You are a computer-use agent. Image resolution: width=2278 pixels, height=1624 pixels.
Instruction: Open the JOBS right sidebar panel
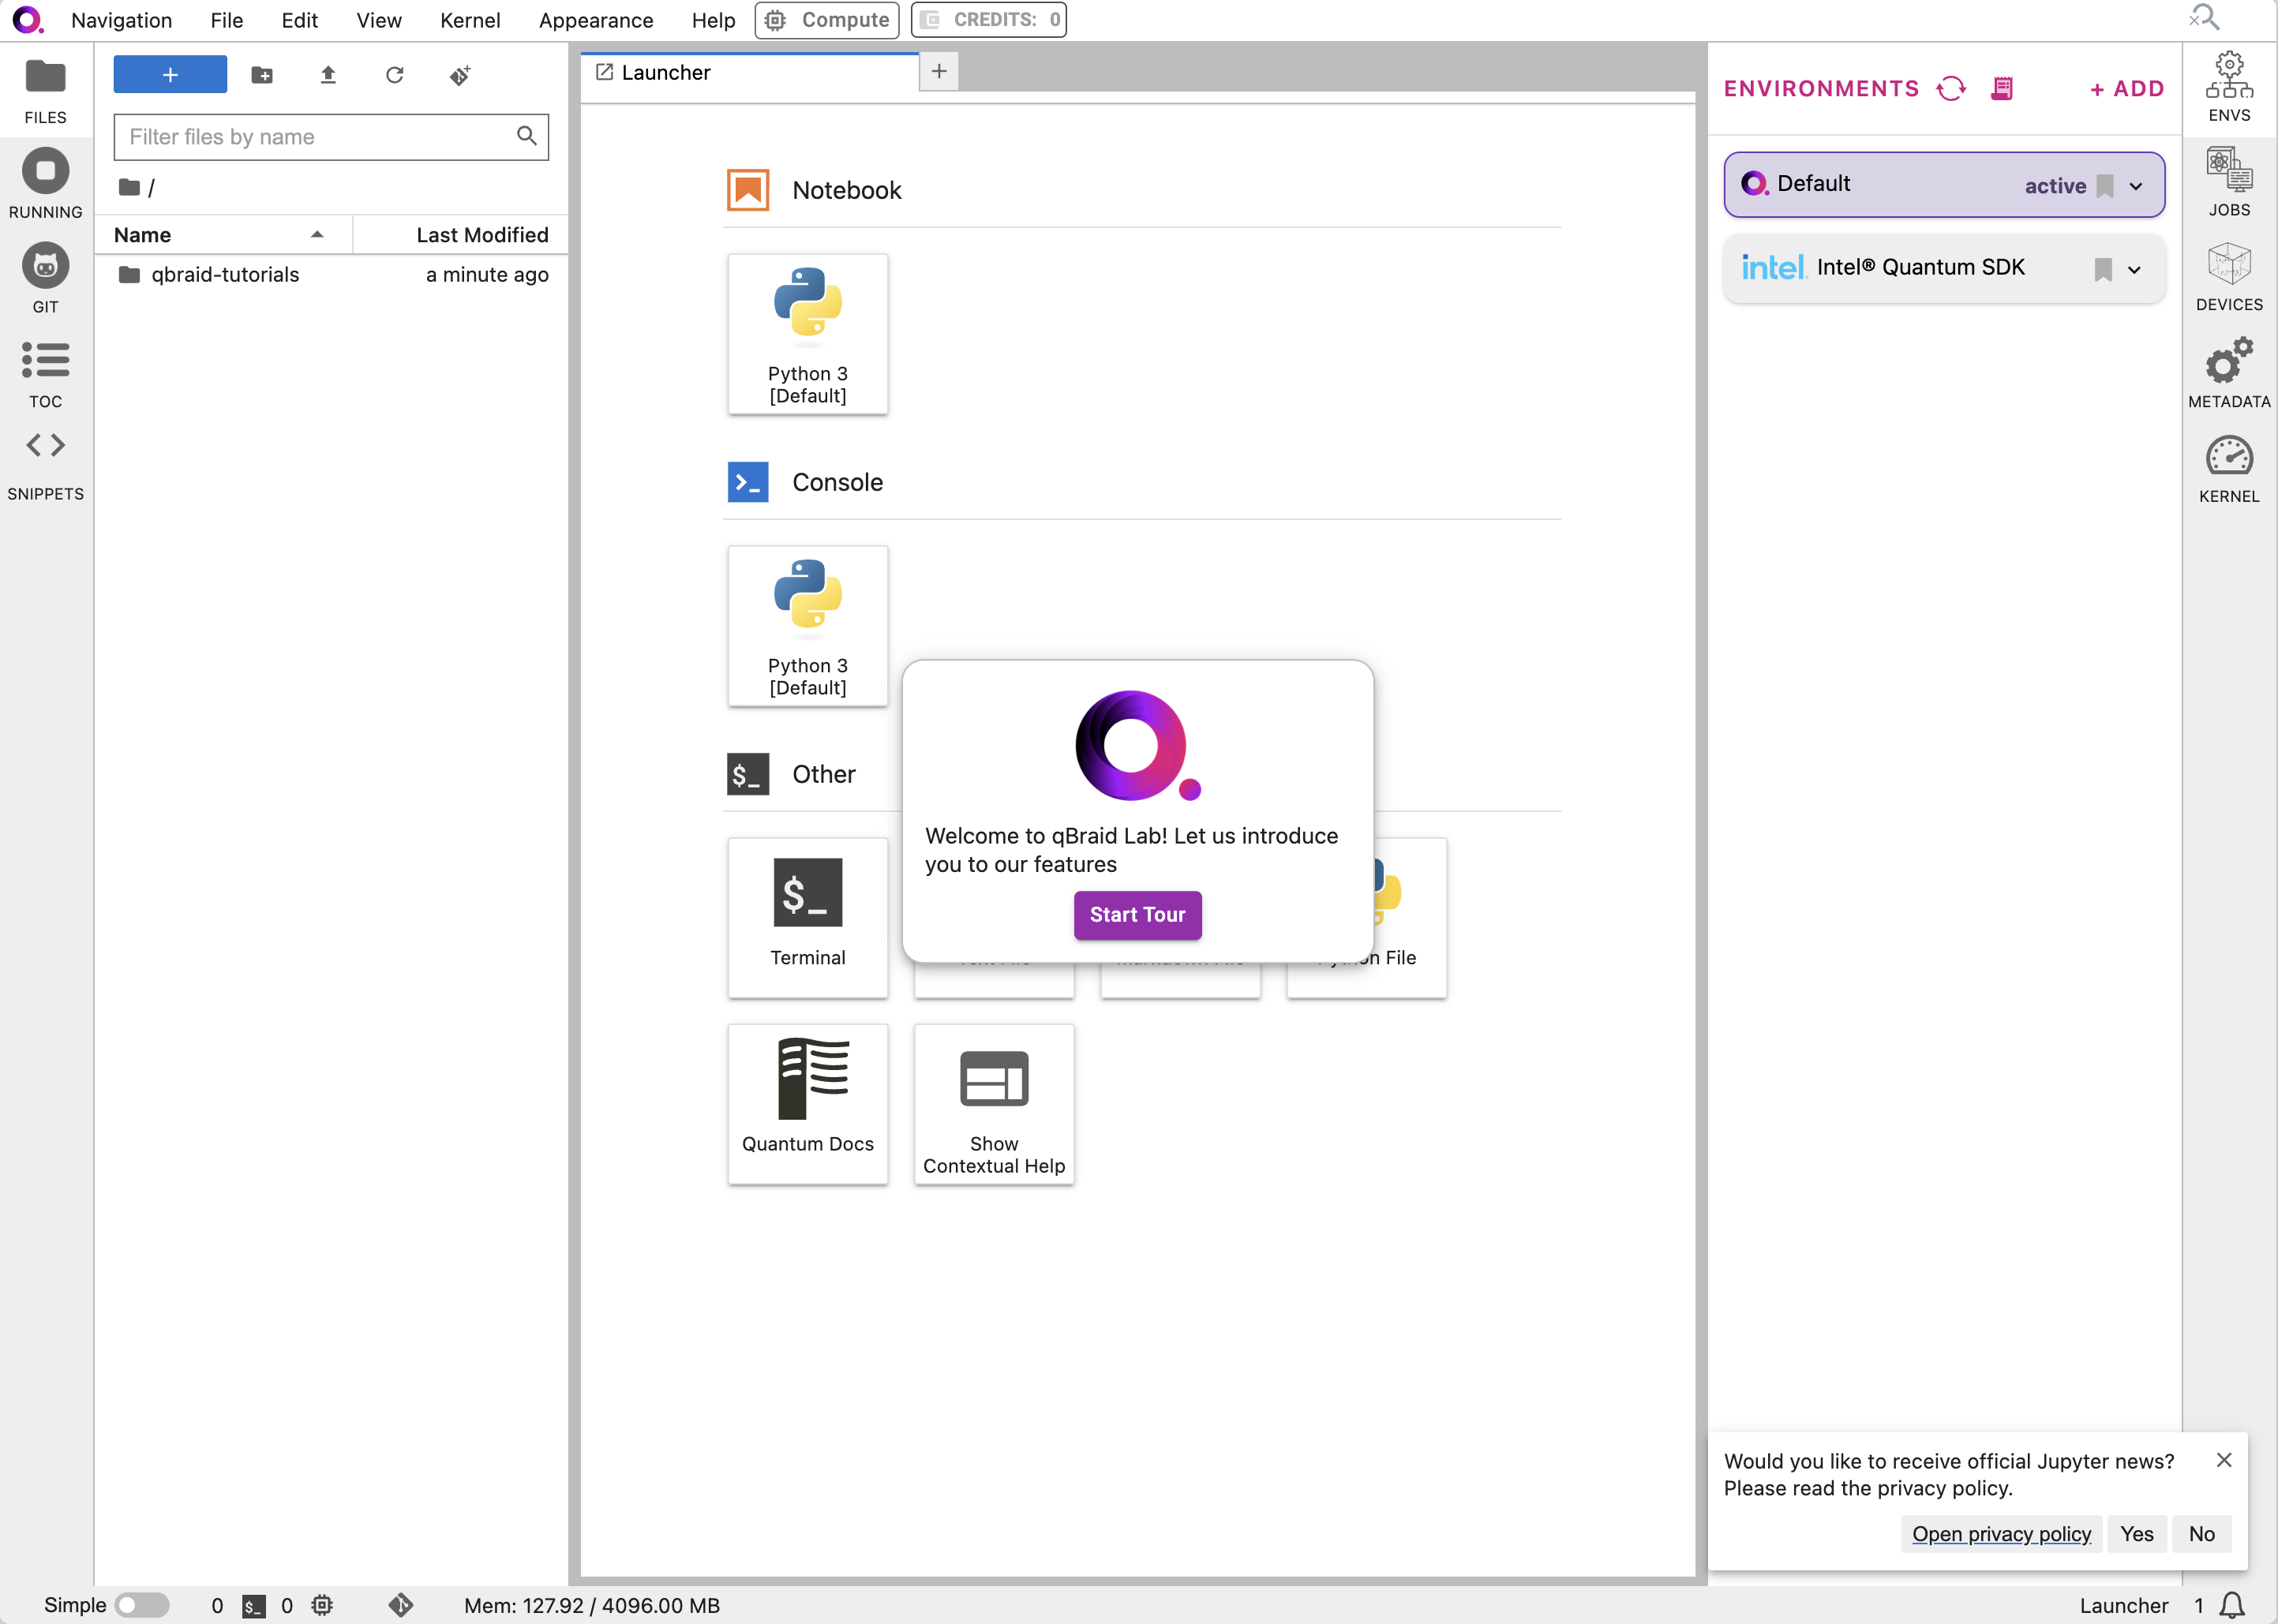point(2230,182)
